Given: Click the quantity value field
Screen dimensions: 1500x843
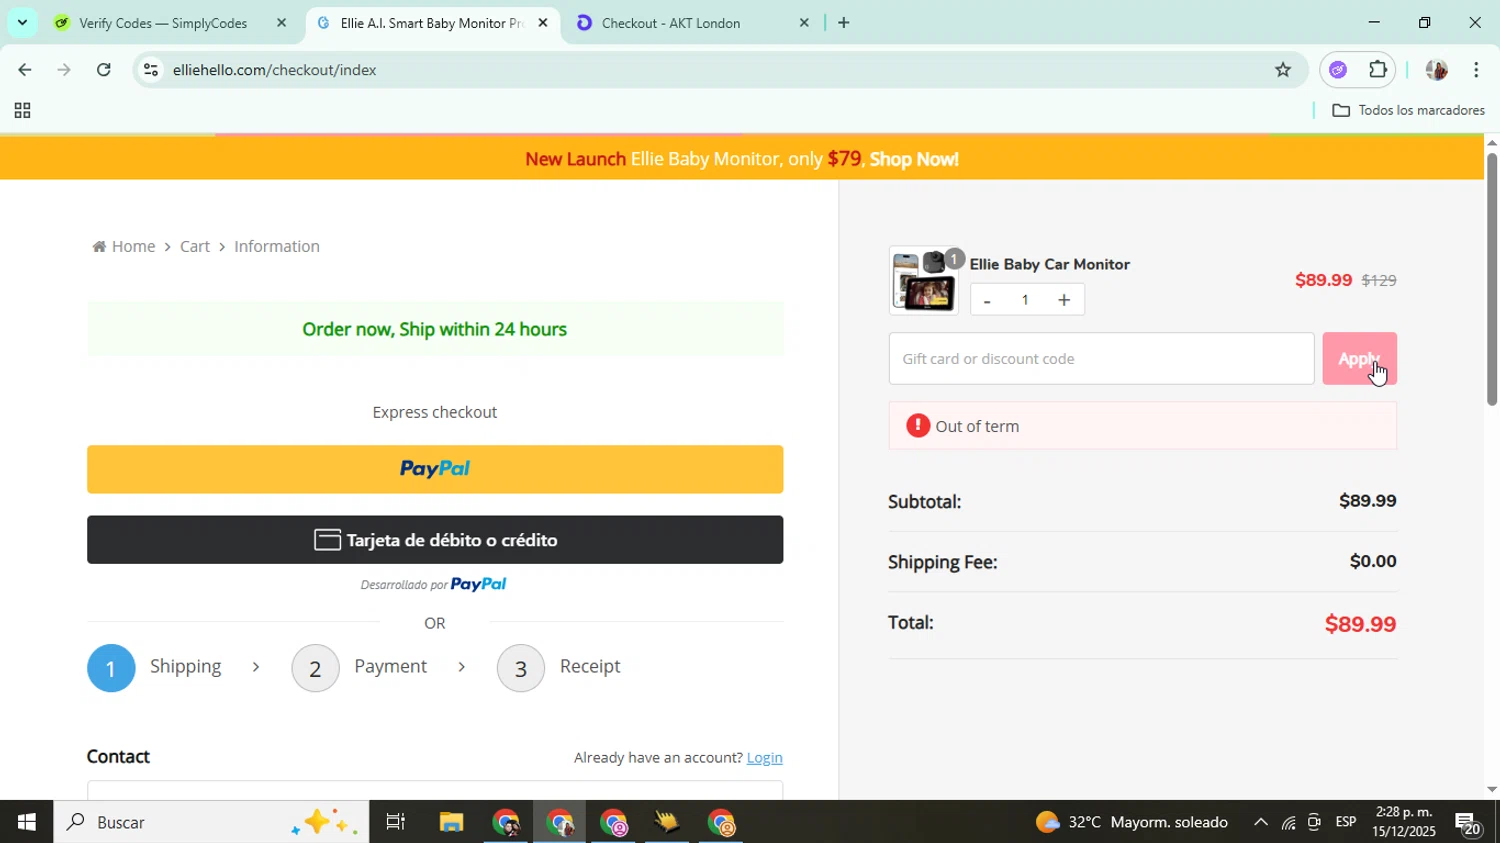Looking at the screenshot, I should (1025, 300).
